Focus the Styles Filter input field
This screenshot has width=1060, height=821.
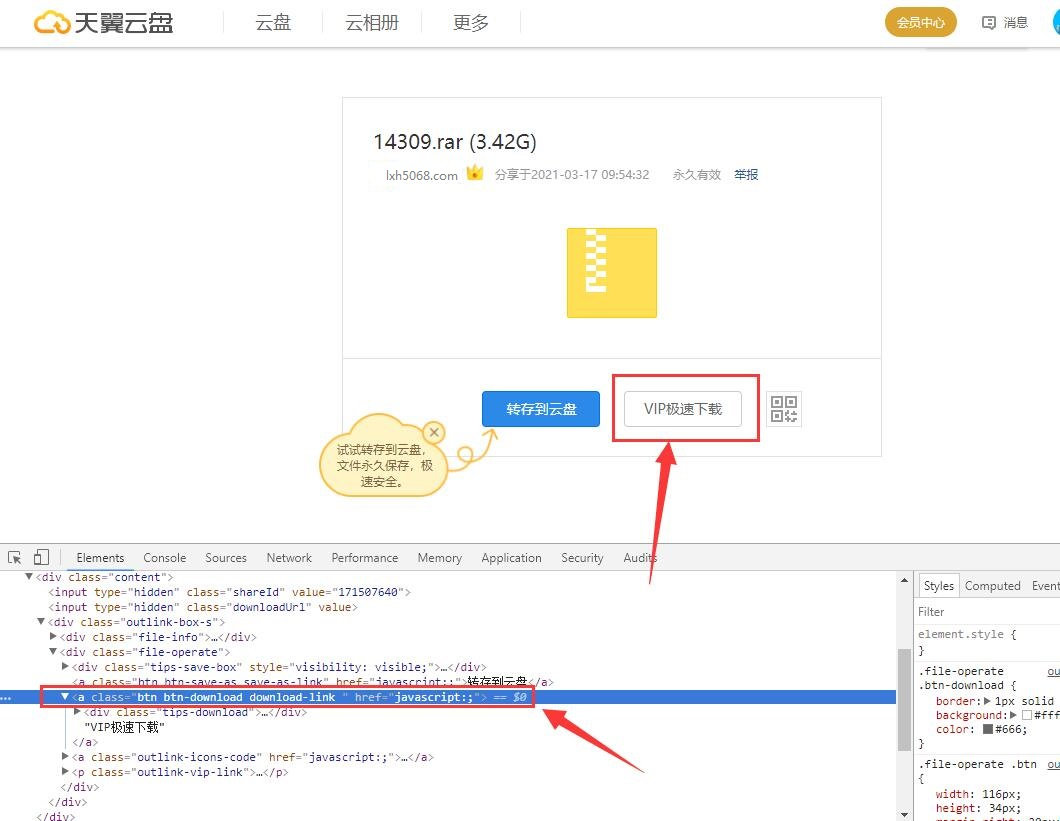[x=987, y=611]
